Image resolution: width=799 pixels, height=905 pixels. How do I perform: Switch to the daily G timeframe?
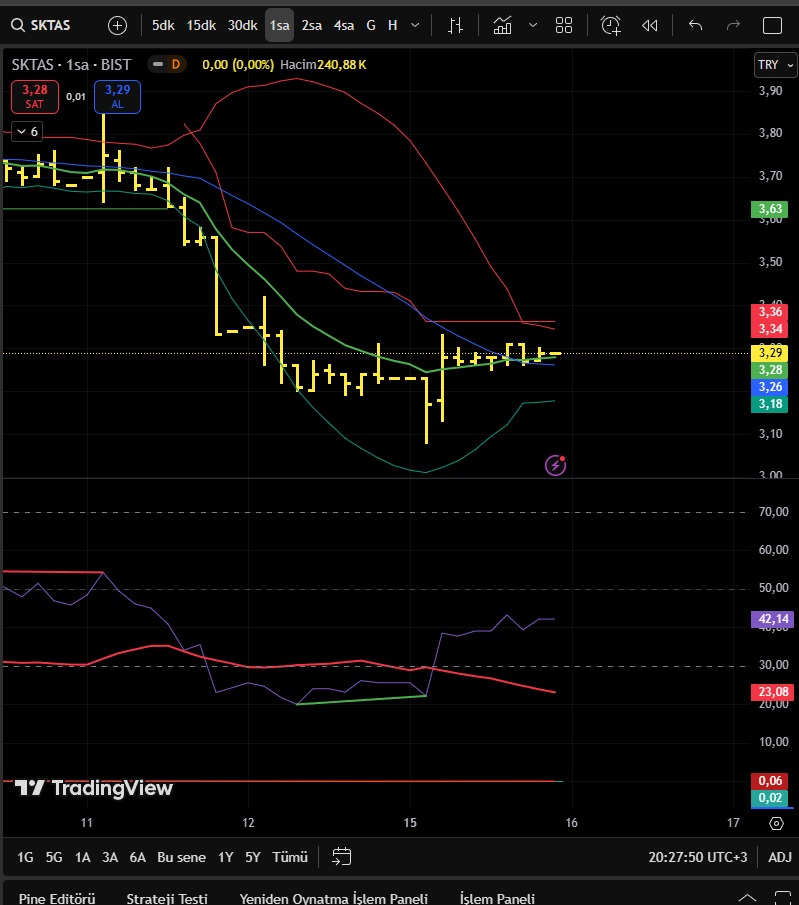coord(371,25)
